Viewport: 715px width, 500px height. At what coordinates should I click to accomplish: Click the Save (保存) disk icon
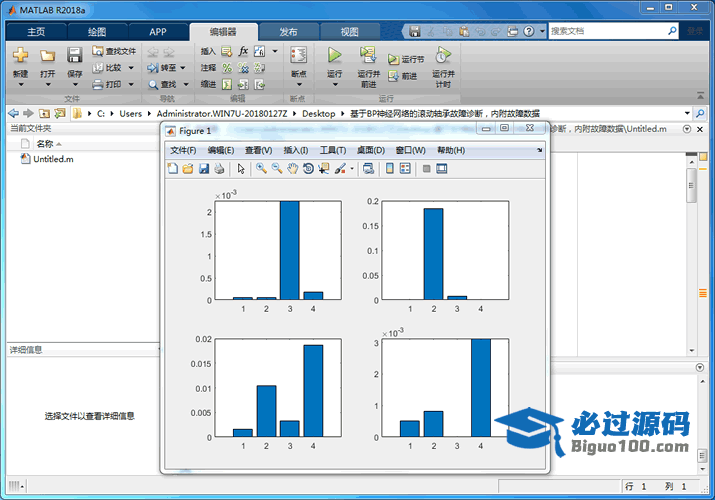[x=74, y=55]
